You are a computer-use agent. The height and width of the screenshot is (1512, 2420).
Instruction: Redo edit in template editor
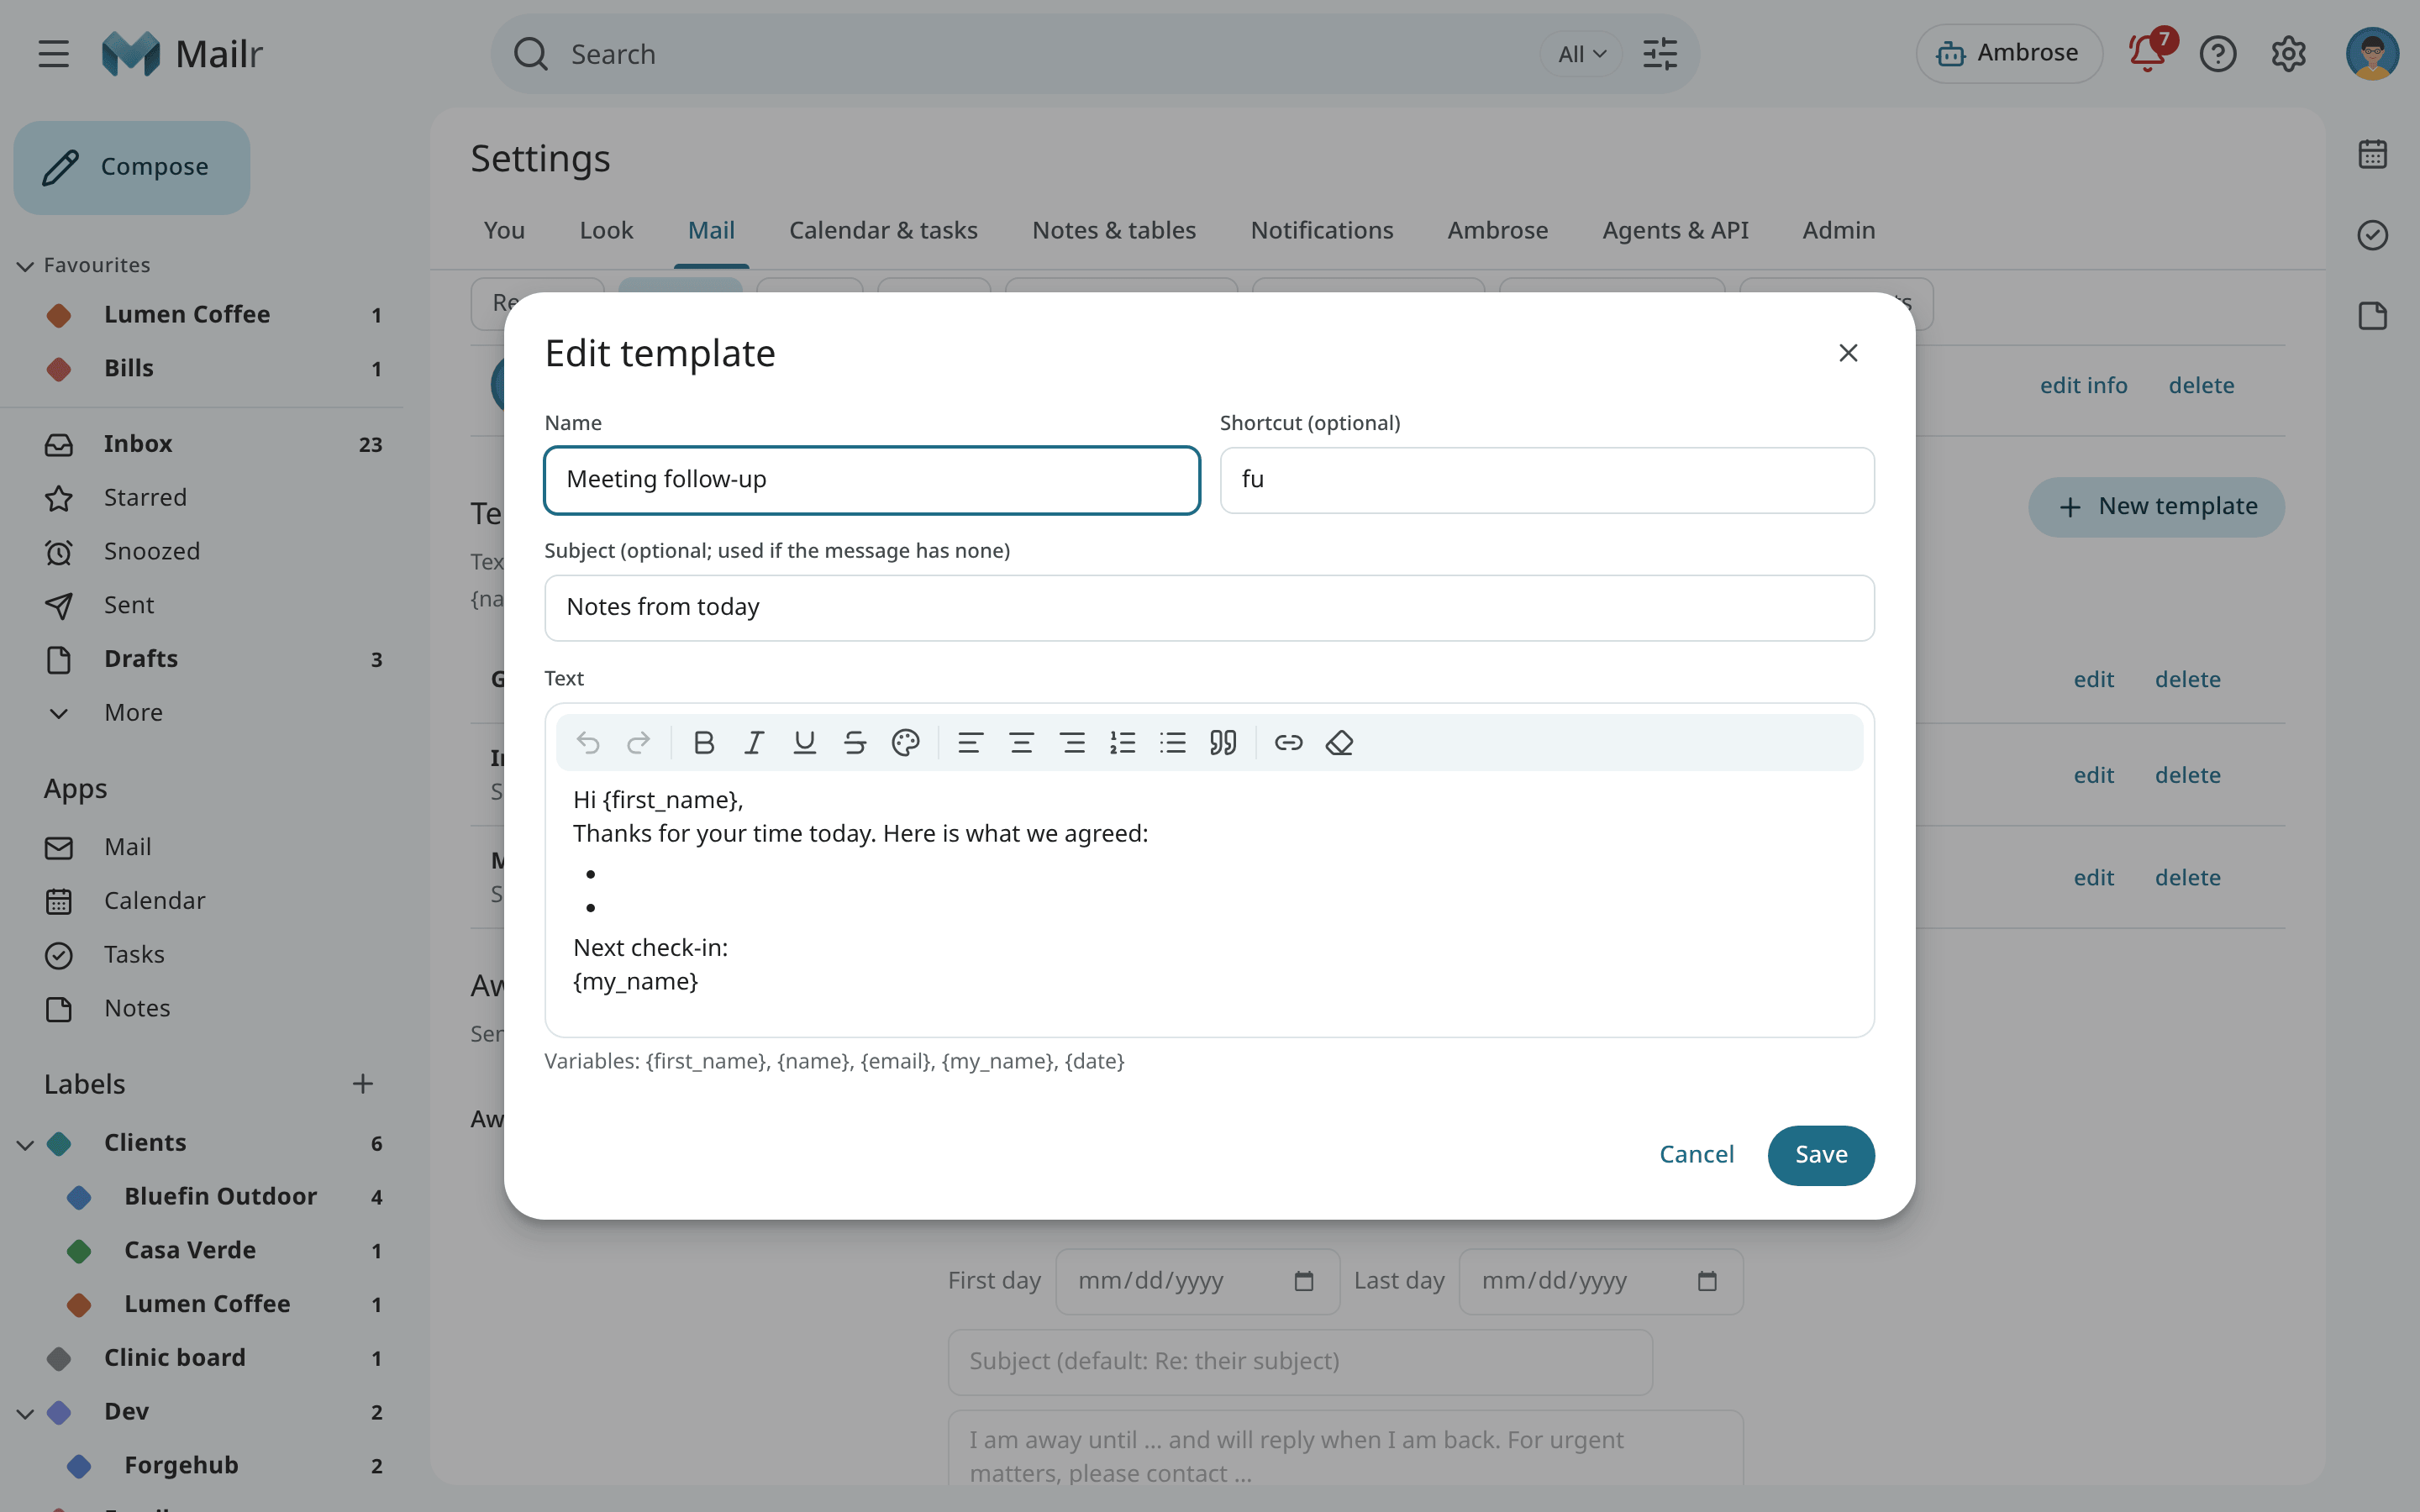click(x=638, y=742)
